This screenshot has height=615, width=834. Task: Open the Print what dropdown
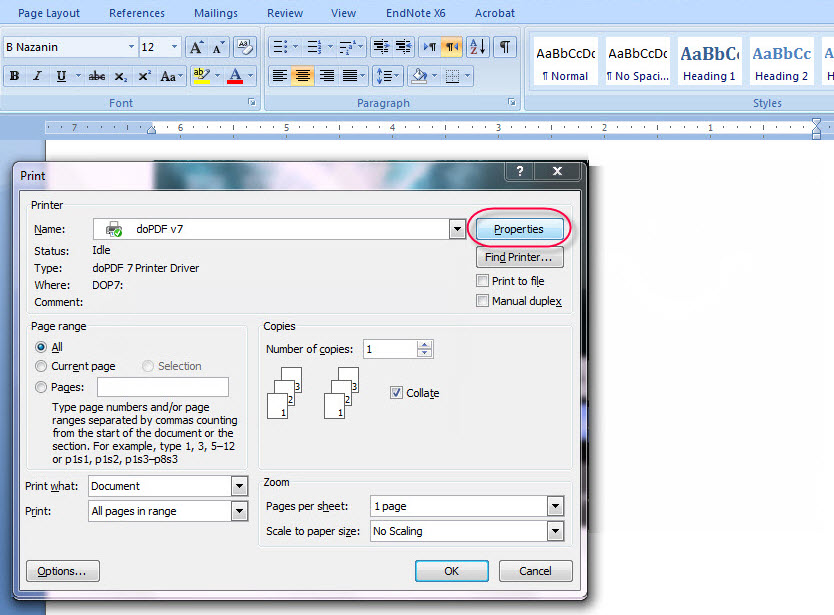[239, 486]
